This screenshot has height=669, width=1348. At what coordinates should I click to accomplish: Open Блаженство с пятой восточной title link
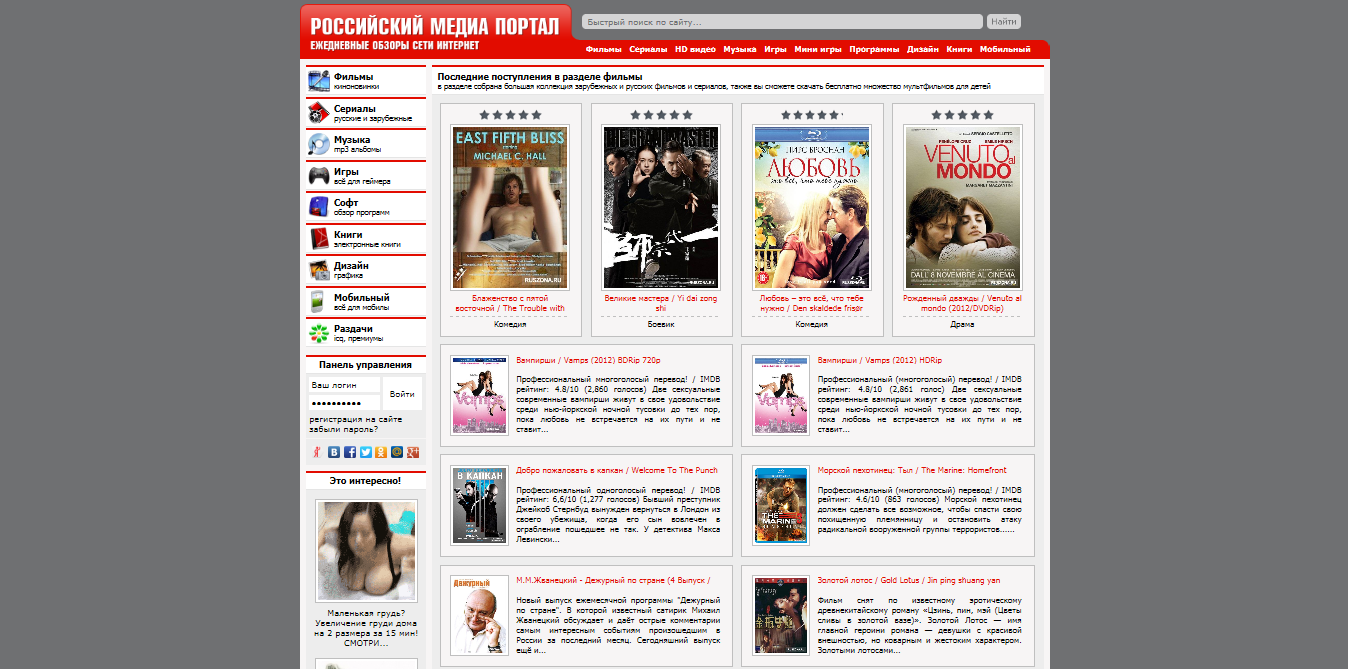[510, 303]
